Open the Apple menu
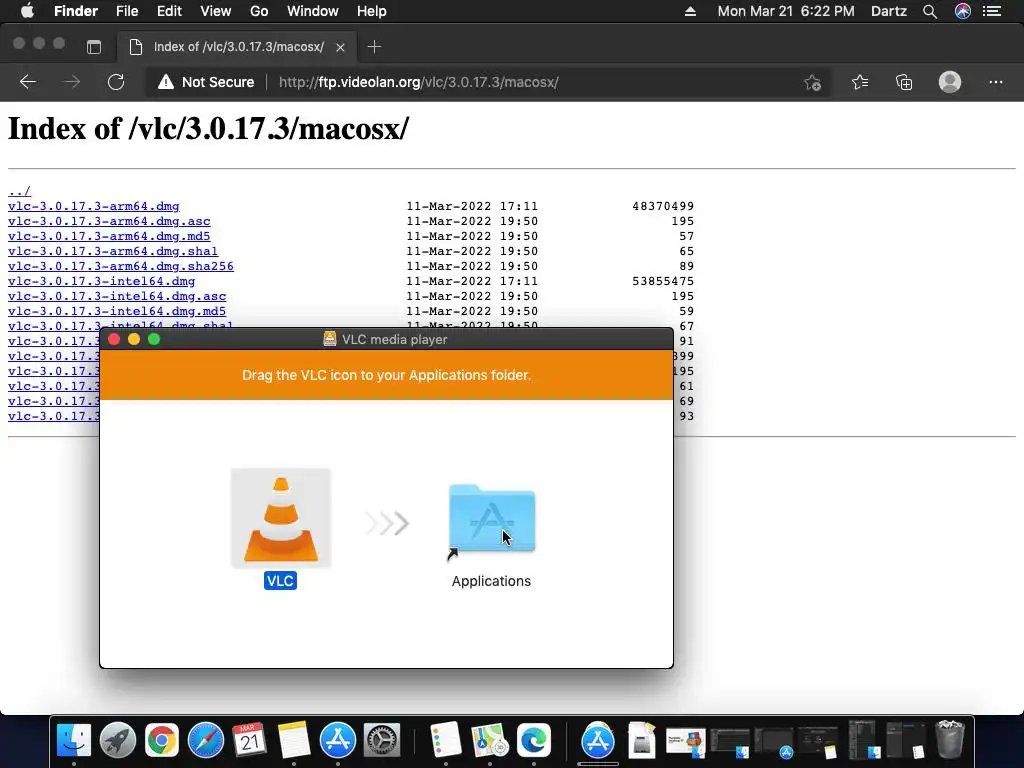1024x768 pixels. pos(27,11)
